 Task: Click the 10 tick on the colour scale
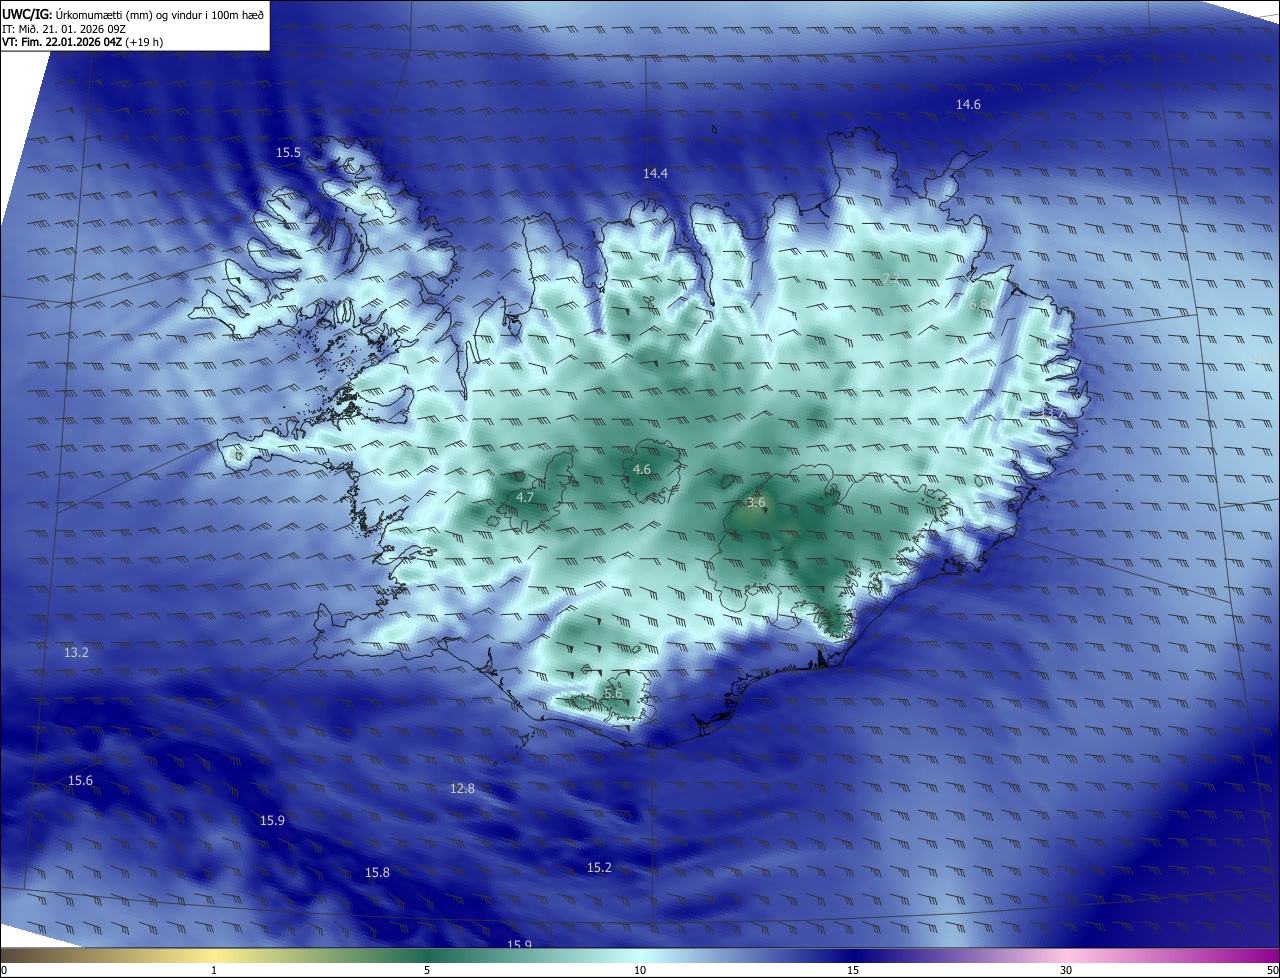[x=640, y=970]
